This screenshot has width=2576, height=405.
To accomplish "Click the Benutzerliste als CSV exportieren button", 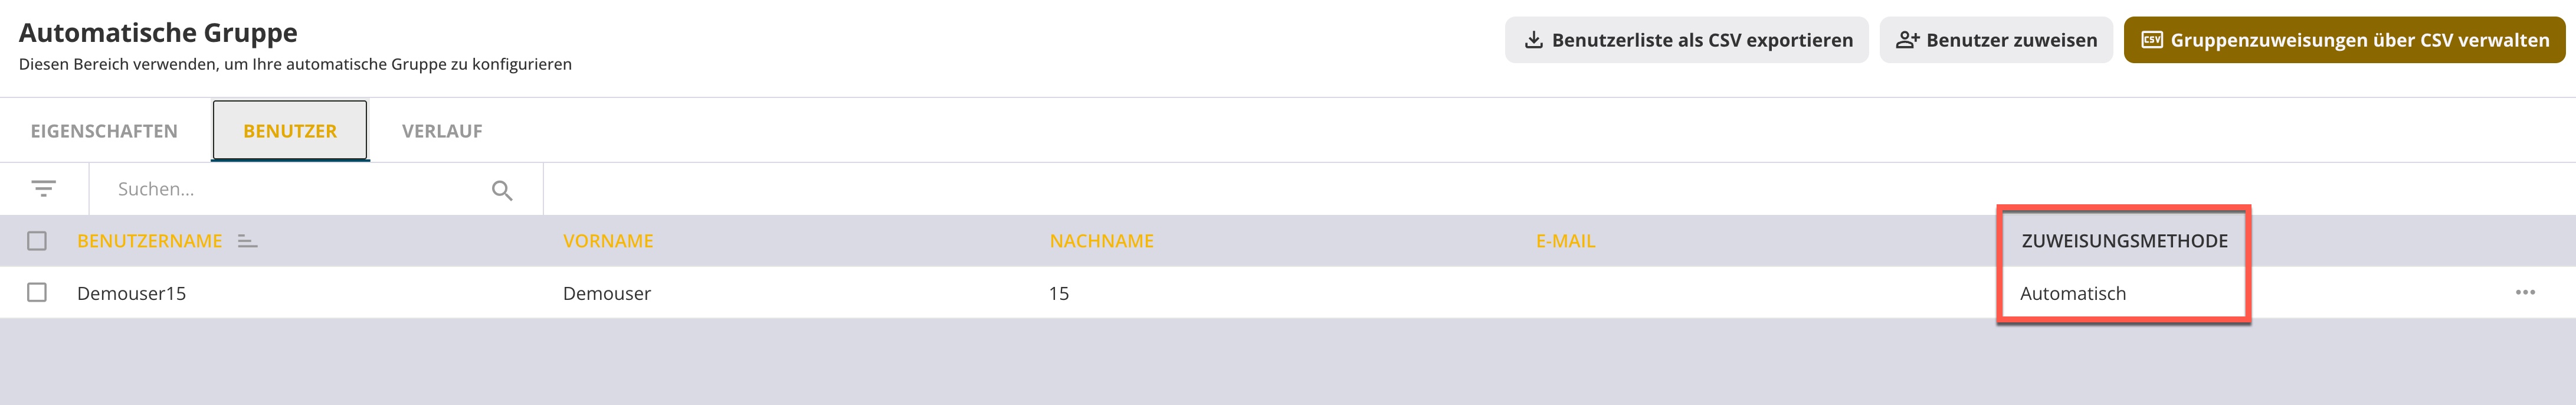I will coord(1686,40).
